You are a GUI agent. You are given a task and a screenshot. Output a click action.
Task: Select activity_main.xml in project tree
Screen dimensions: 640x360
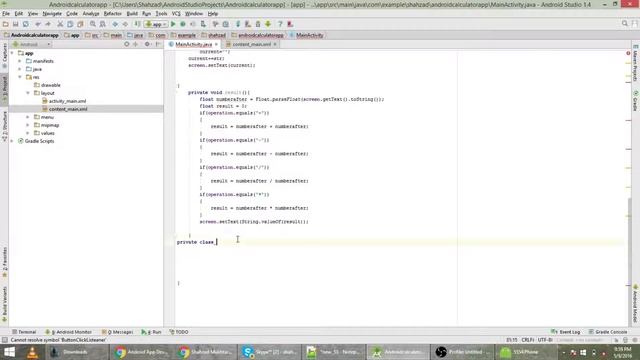point(67,101)
